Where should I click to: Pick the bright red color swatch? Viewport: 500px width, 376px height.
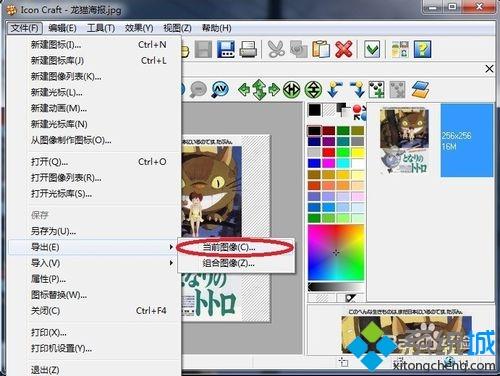pyautogui.click(x=328, y=152)
